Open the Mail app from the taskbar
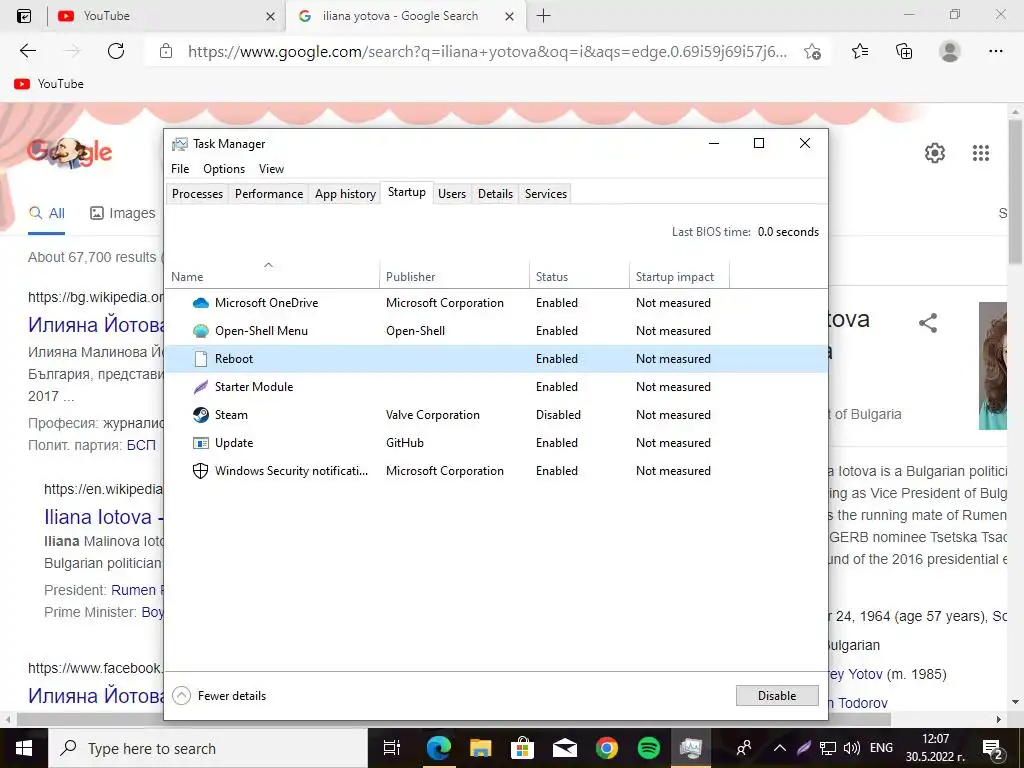Image resolution: width=1024 pixels, height=768 pixels. [x=564, y=748]
